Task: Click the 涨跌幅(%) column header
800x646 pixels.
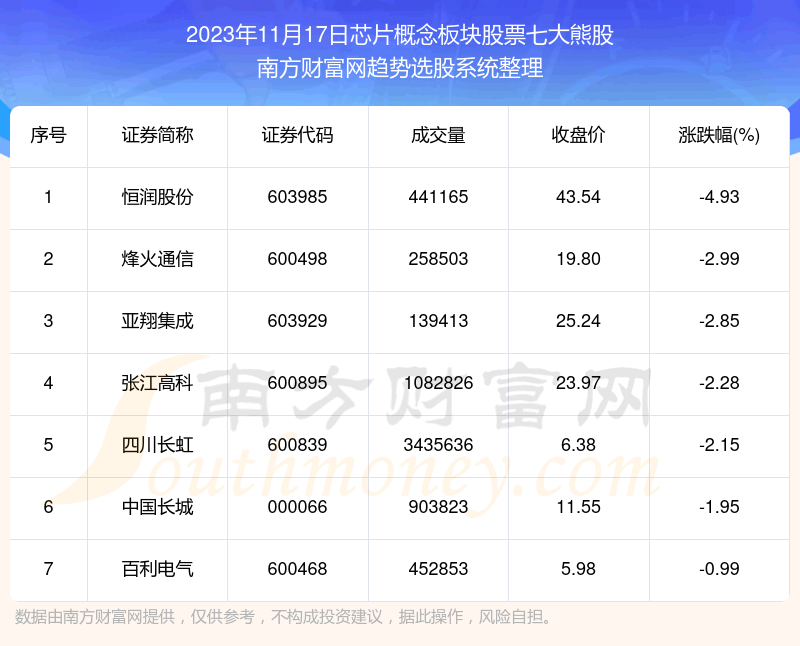Action: pos(719,135)
